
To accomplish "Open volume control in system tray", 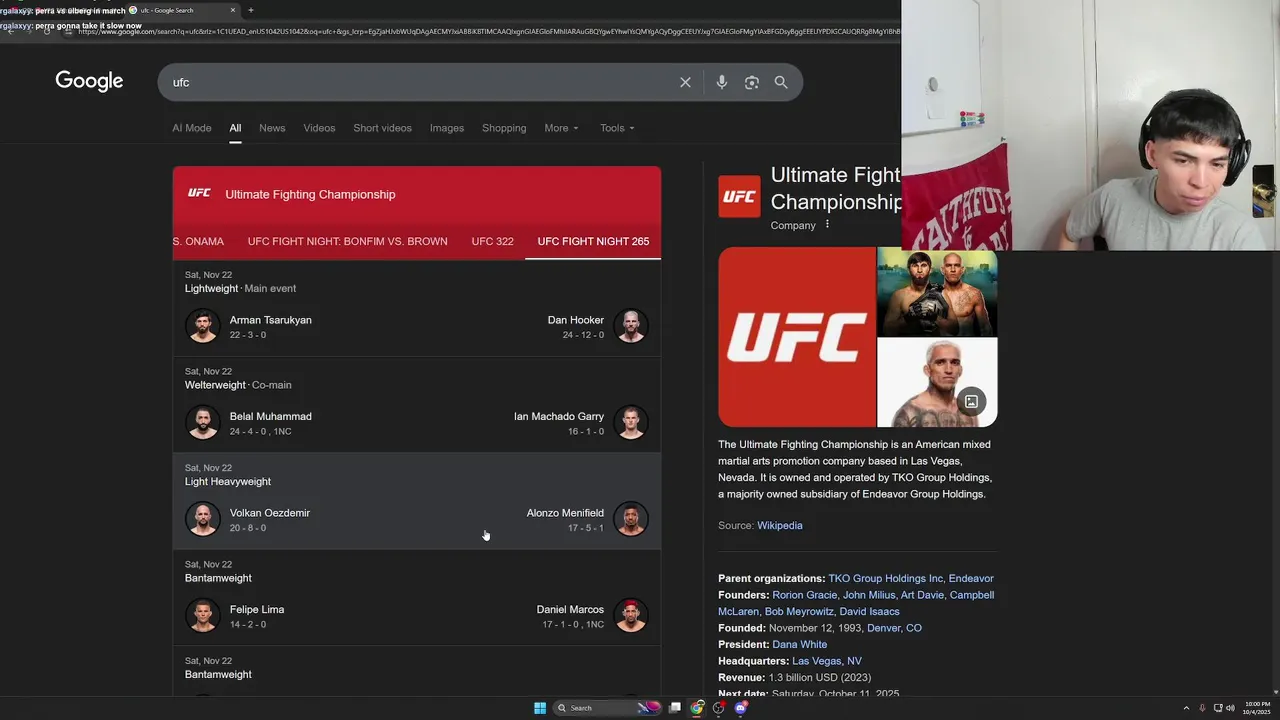I will click(1230, 708).
